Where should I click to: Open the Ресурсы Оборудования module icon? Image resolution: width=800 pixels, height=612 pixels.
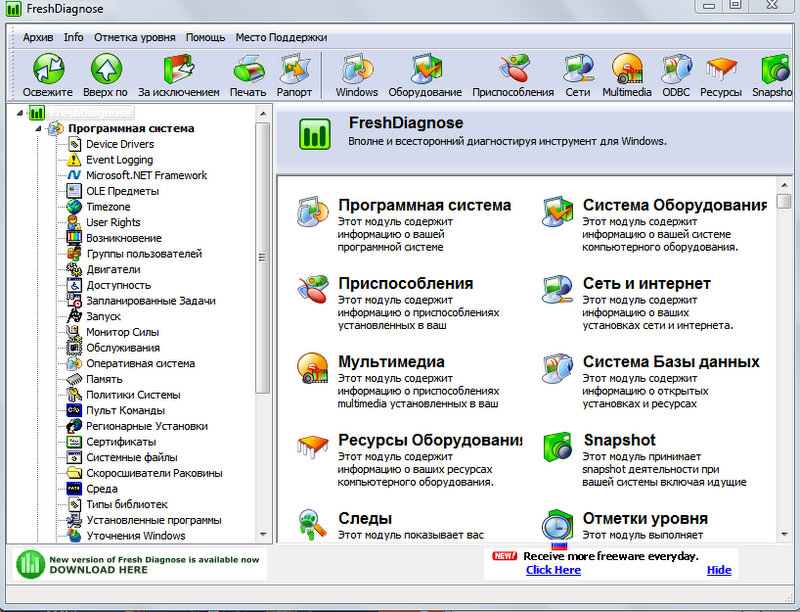[312, 446]
